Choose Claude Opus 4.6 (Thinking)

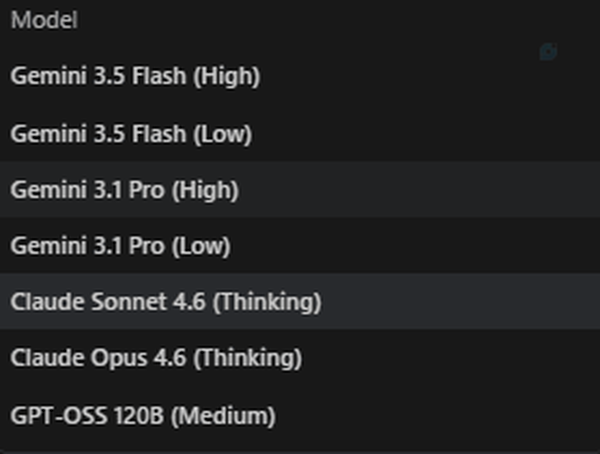(x=300, y=358)
